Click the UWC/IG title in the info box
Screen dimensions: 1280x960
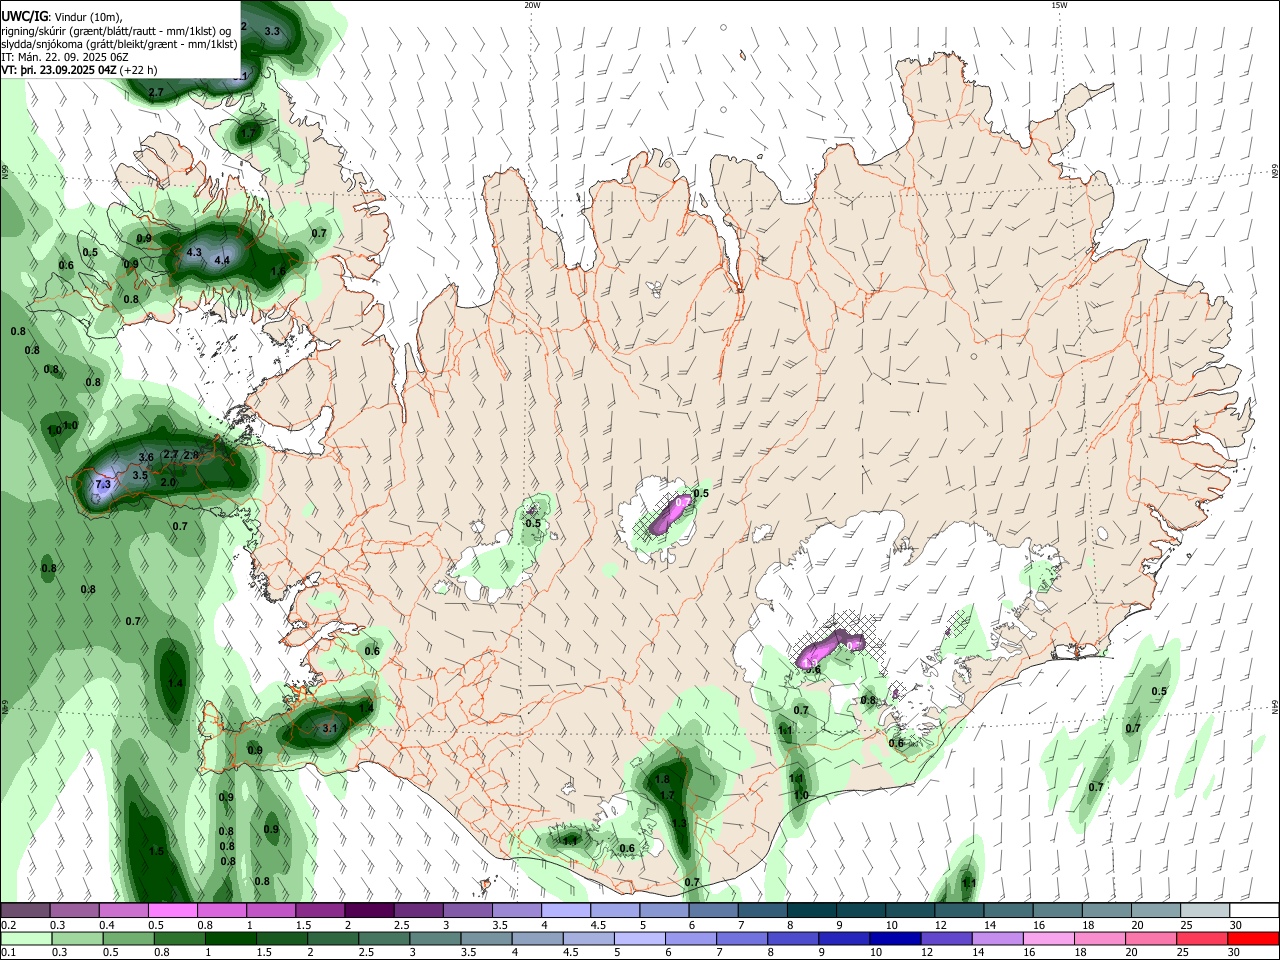click(24, 17)
